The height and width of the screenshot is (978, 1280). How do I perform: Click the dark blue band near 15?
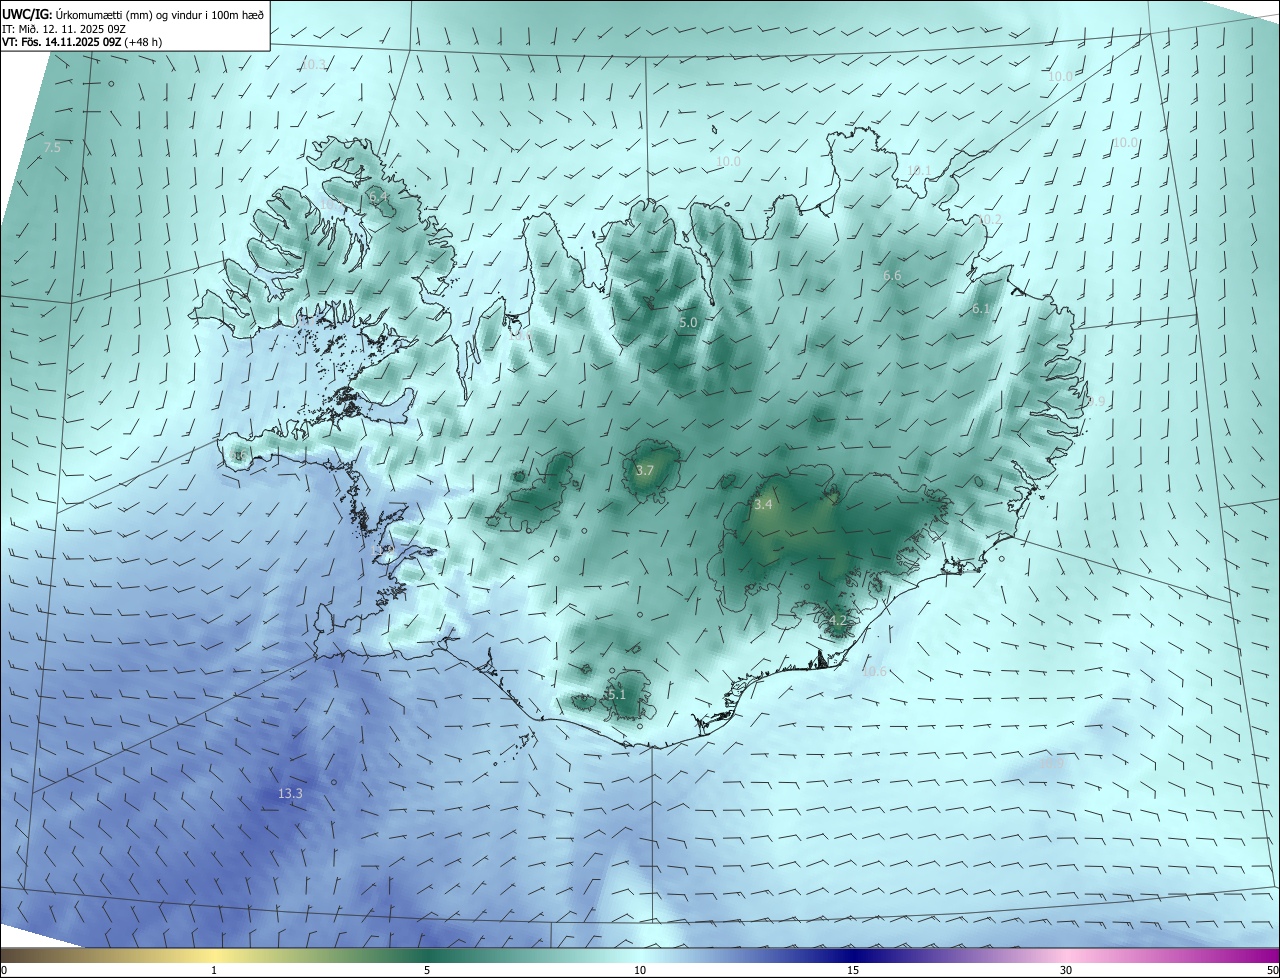point(853,955)
